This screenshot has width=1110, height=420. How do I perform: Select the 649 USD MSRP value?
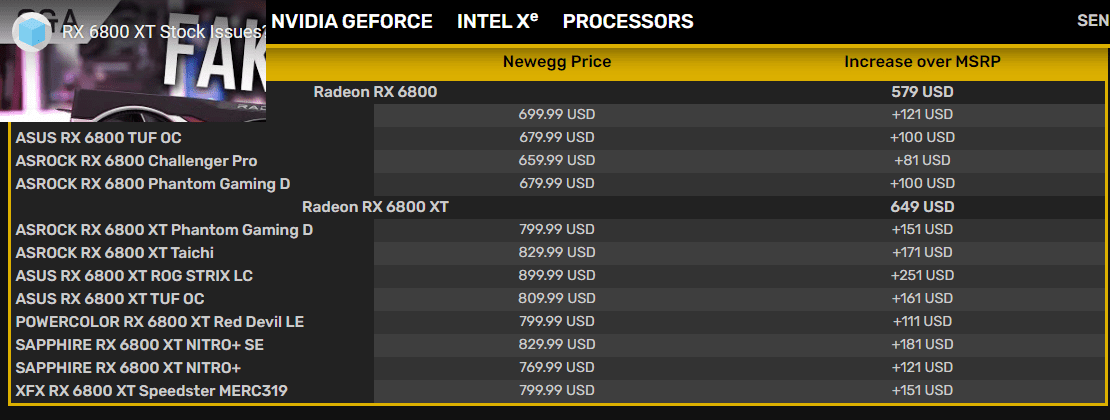(922, 207)
